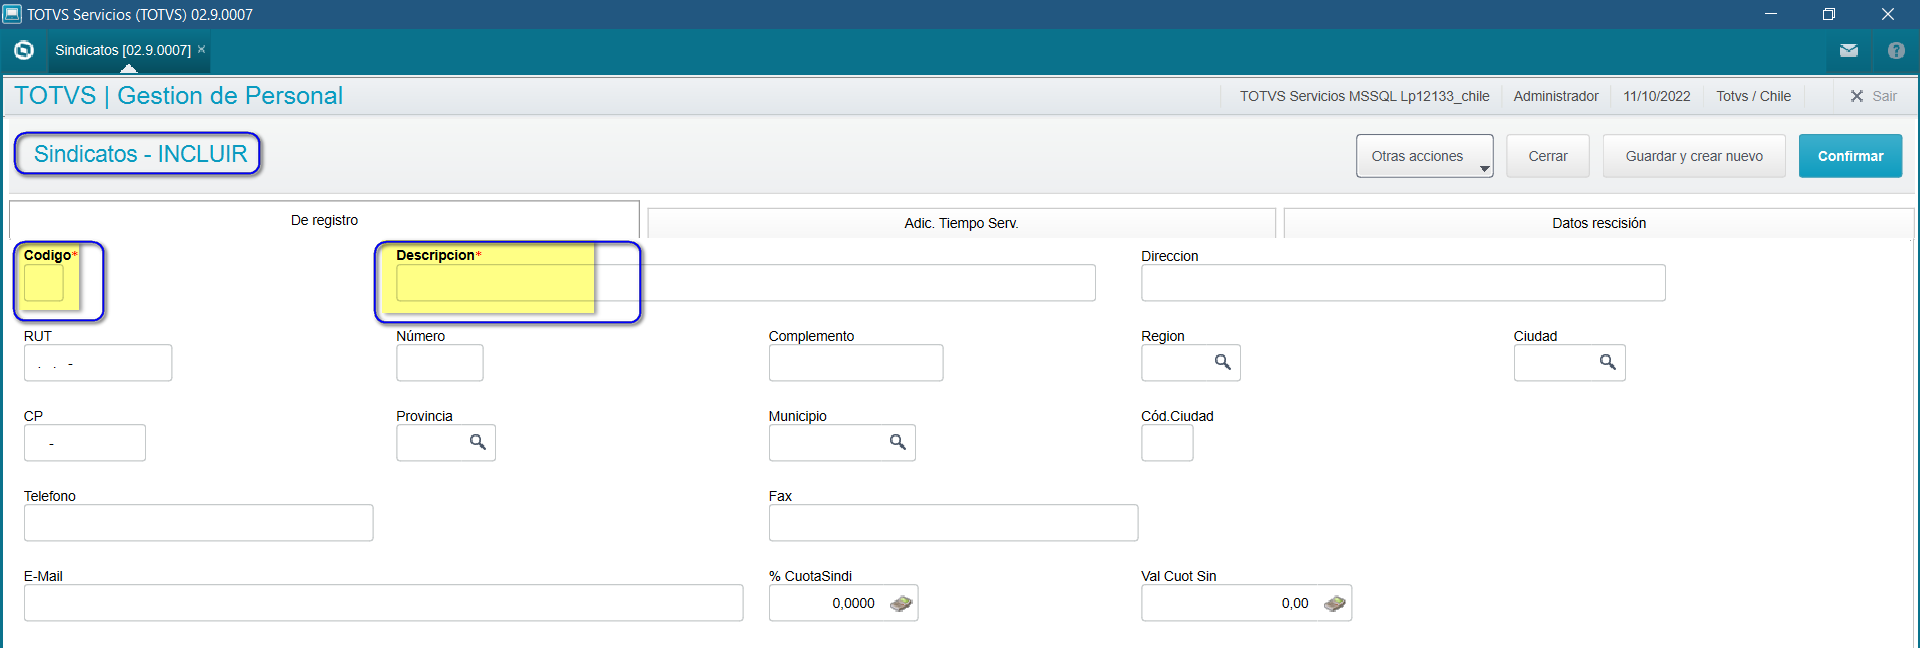Expand the Otras acciones dropdown

[1425, 156]
